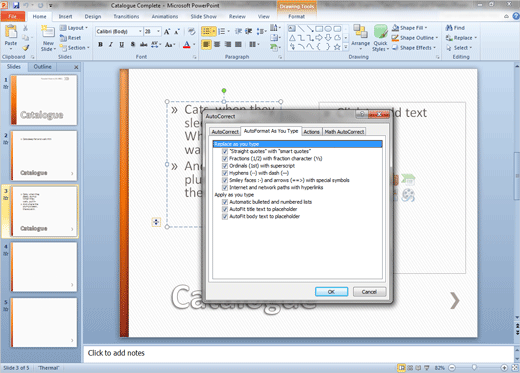Toggle text shadow formatting
This screenshot has width=520, height=373.
(x=133, y=44)
